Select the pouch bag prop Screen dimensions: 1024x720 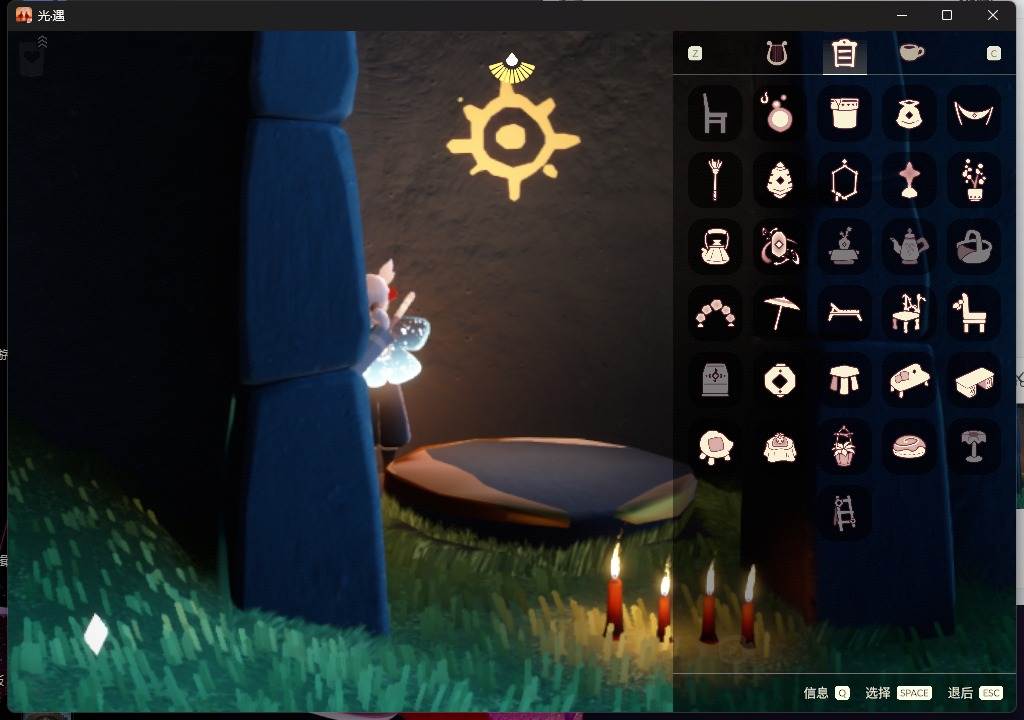click(908, 114)
